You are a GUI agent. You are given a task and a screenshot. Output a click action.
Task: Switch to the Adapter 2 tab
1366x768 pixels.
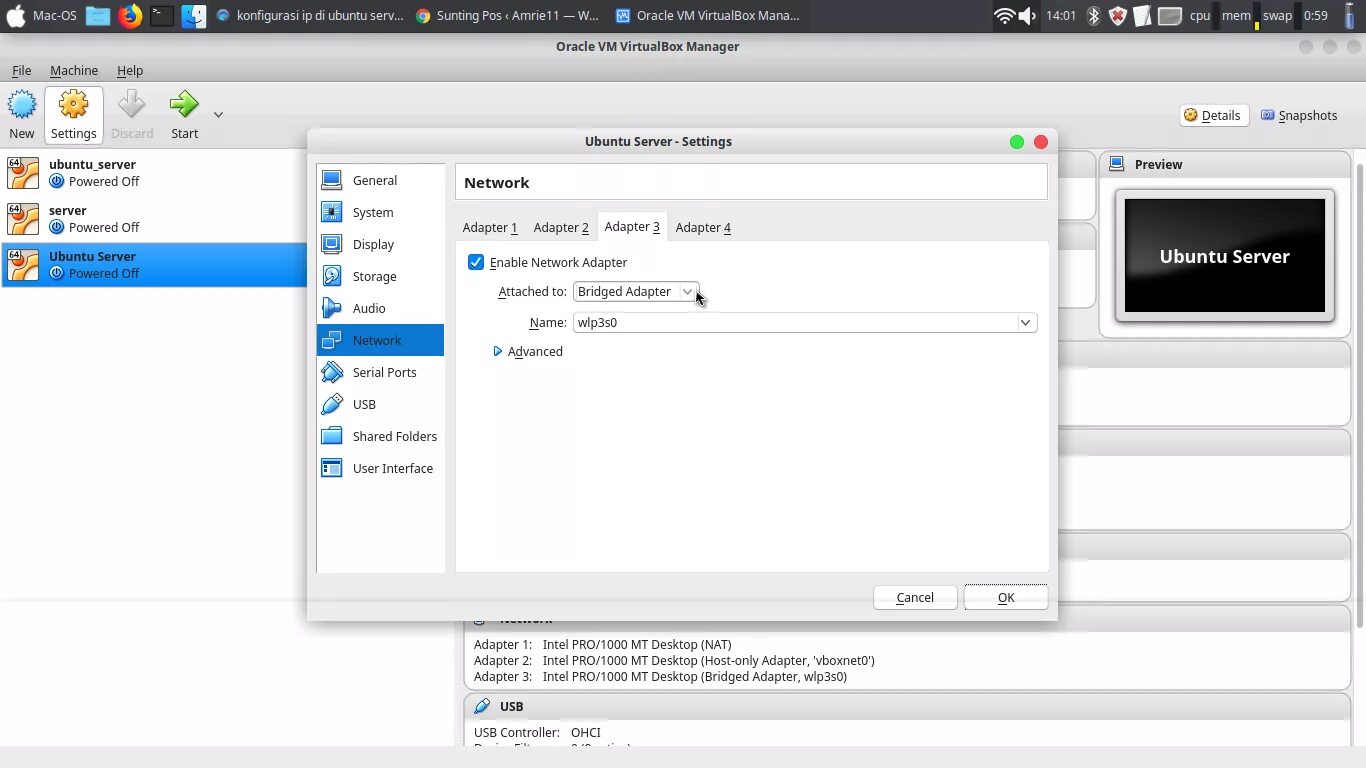[x=561, y=227]
